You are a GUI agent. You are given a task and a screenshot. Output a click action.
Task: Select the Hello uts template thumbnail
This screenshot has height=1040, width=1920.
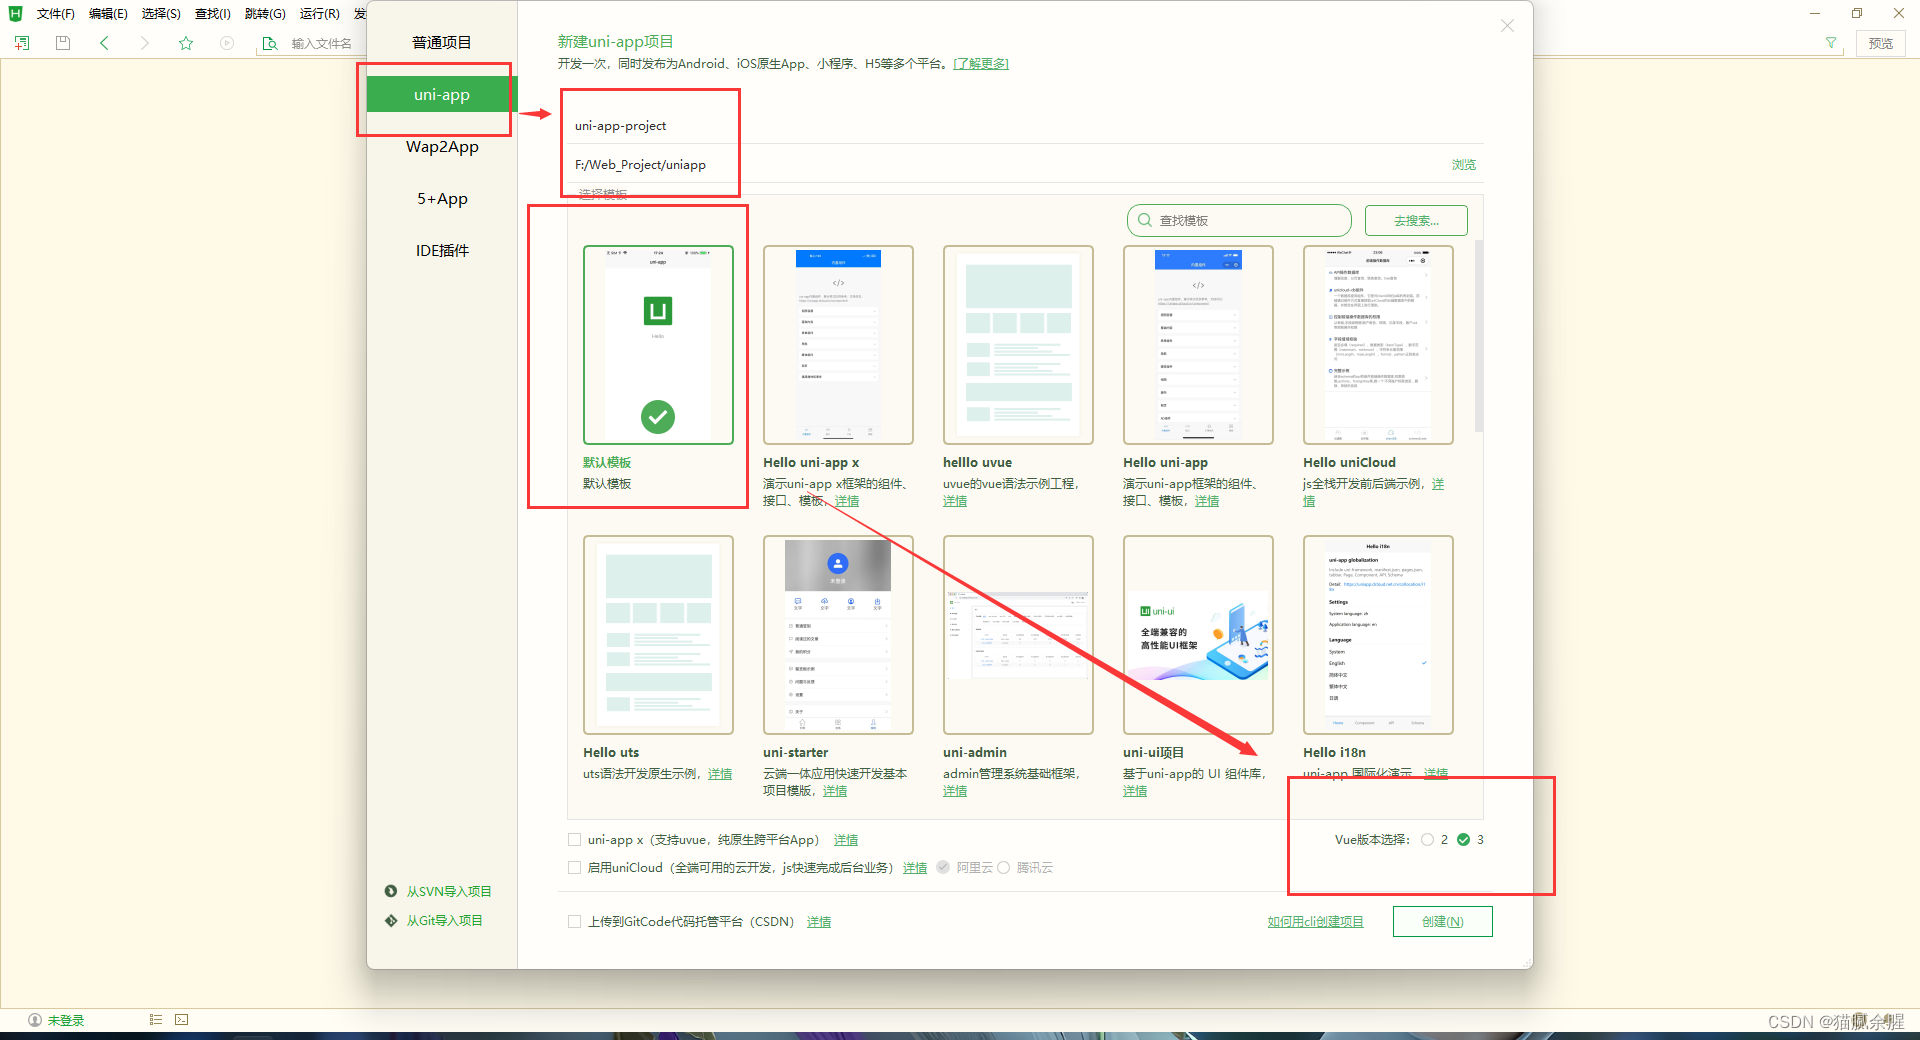click(x=658, y=635)
